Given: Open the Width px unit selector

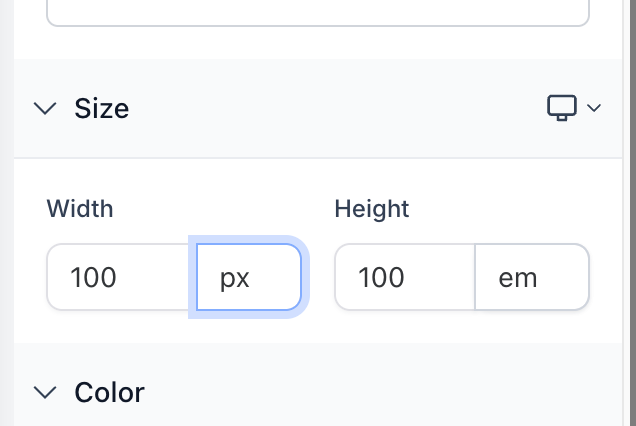Looking at the screenshot, I should (249, 277).
